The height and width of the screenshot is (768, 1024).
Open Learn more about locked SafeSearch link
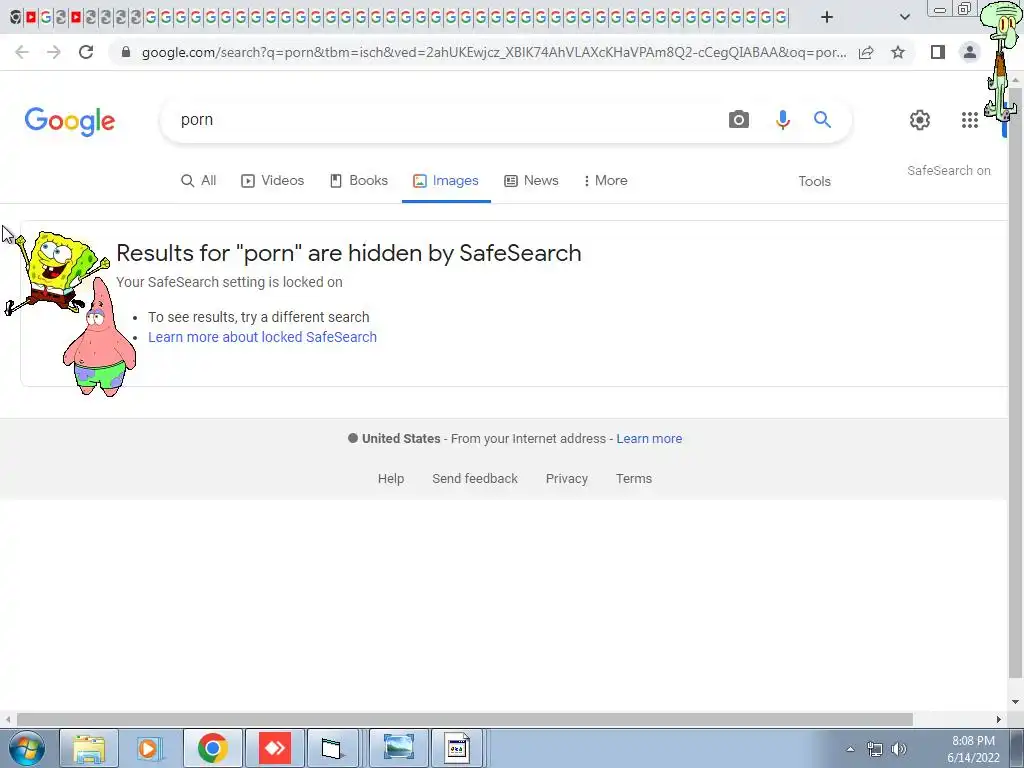[263, 337]
